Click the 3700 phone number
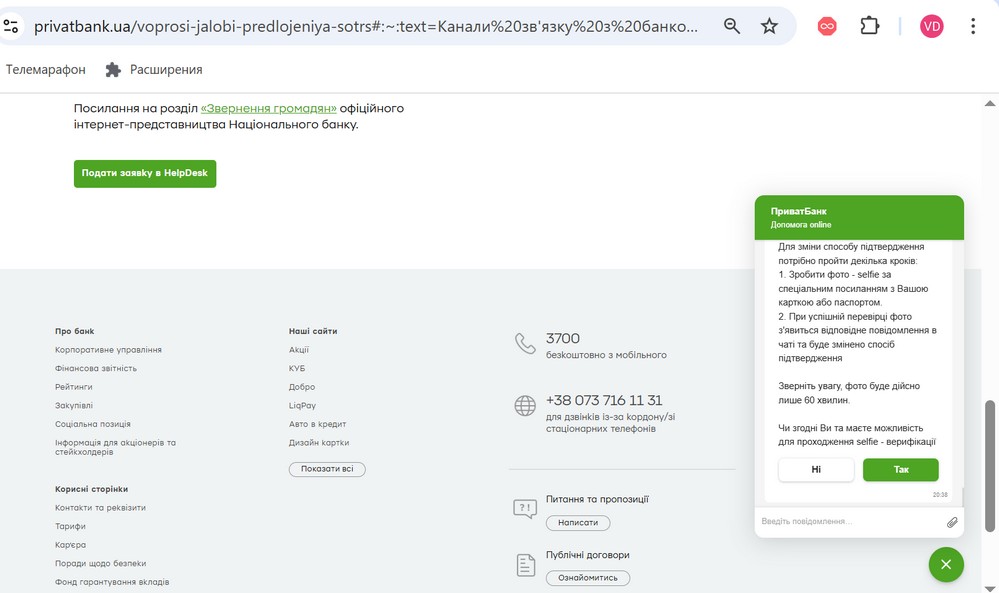Screen dimensions: 999x593 point(563,338)
